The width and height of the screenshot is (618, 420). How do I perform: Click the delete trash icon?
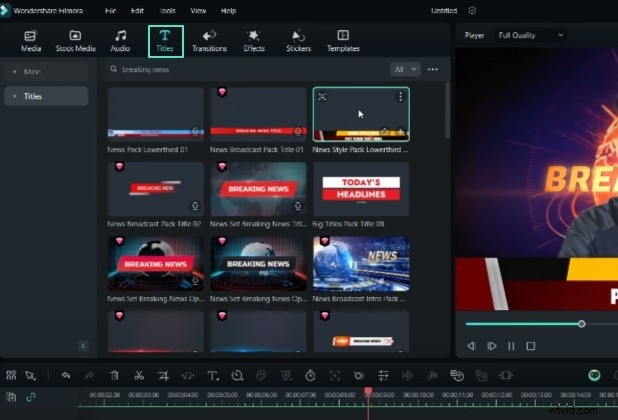pos(114,375)
